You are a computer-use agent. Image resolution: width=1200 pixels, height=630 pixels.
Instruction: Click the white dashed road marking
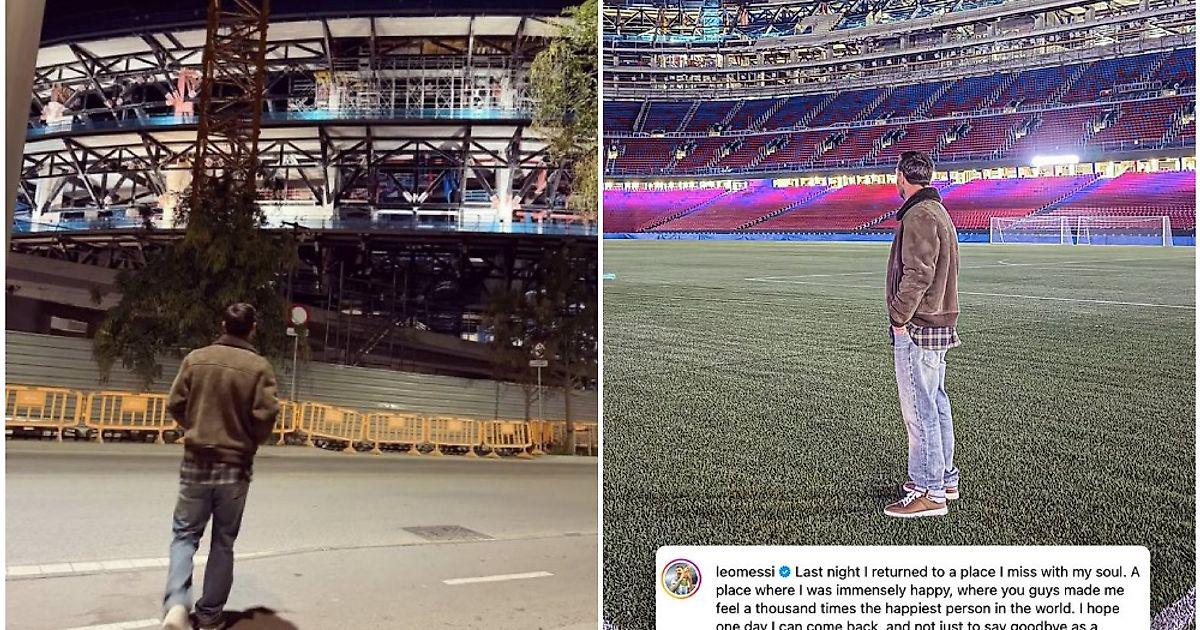[x=497, y=578]
